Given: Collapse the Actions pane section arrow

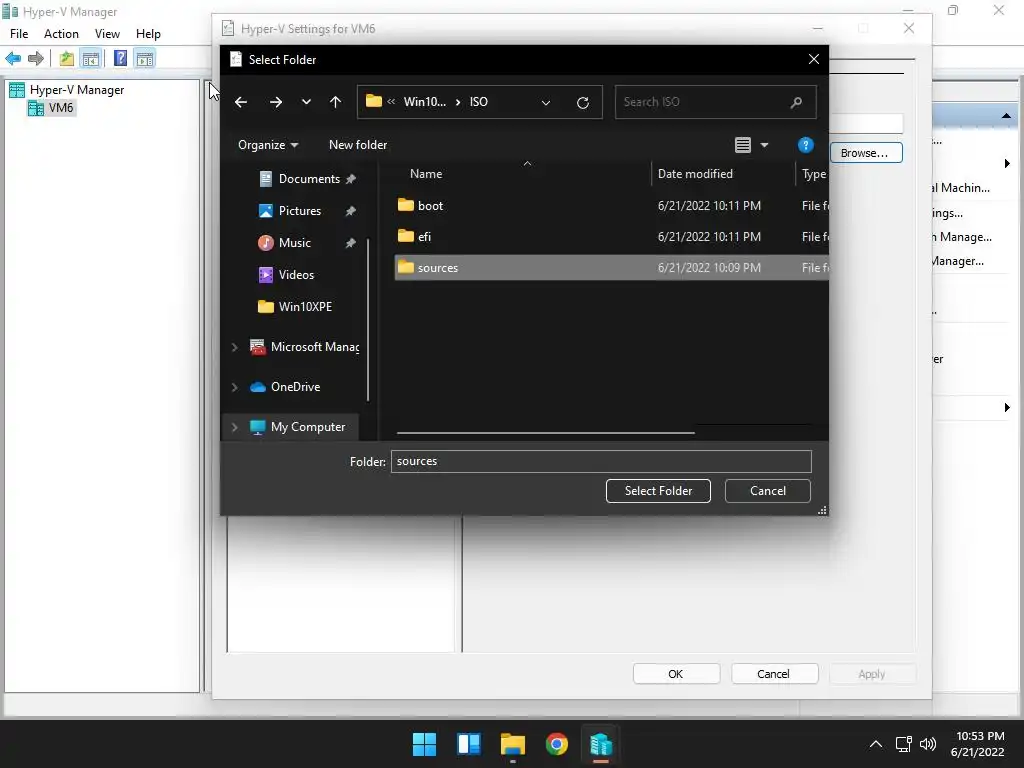Looking at the screenshot, I should pyautogui.click(x=1006, y=116).
